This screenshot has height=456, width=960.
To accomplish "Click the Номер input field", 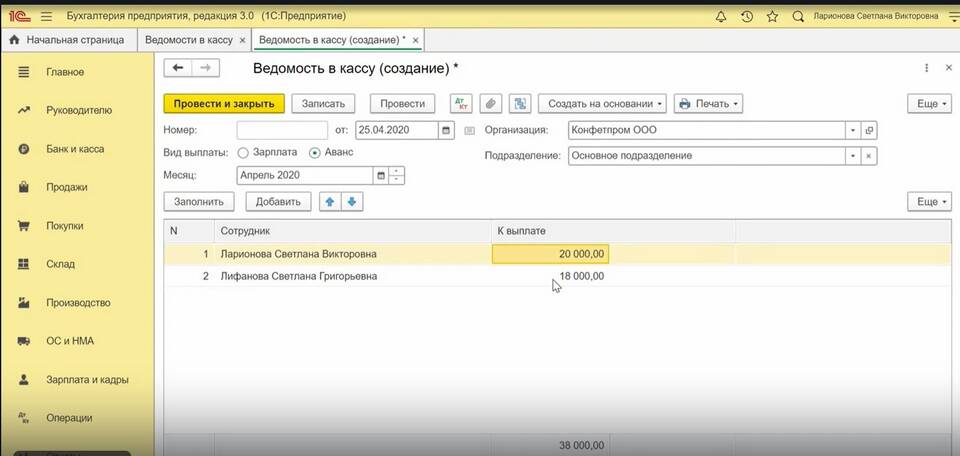I will pos(282,130).
